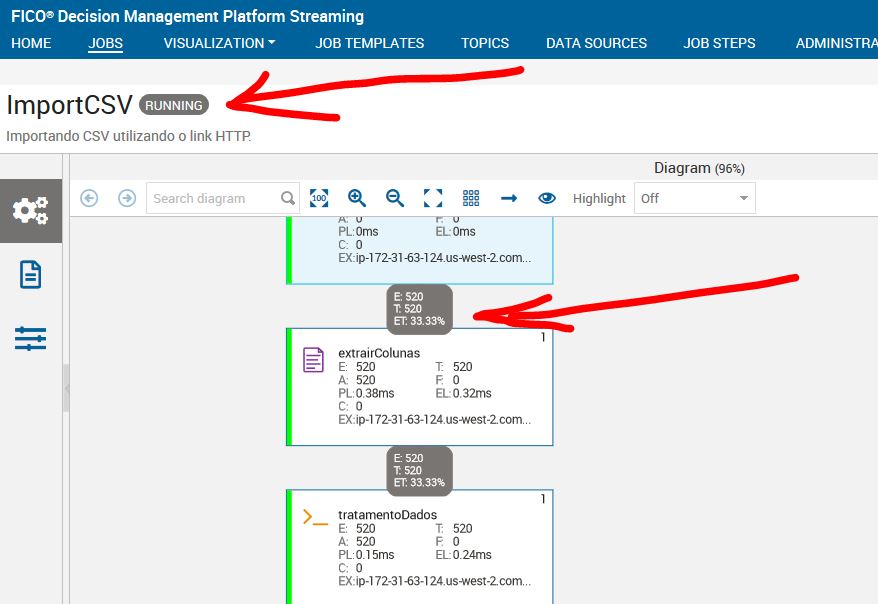Switch to the JOBS tab

pos(105,43)
